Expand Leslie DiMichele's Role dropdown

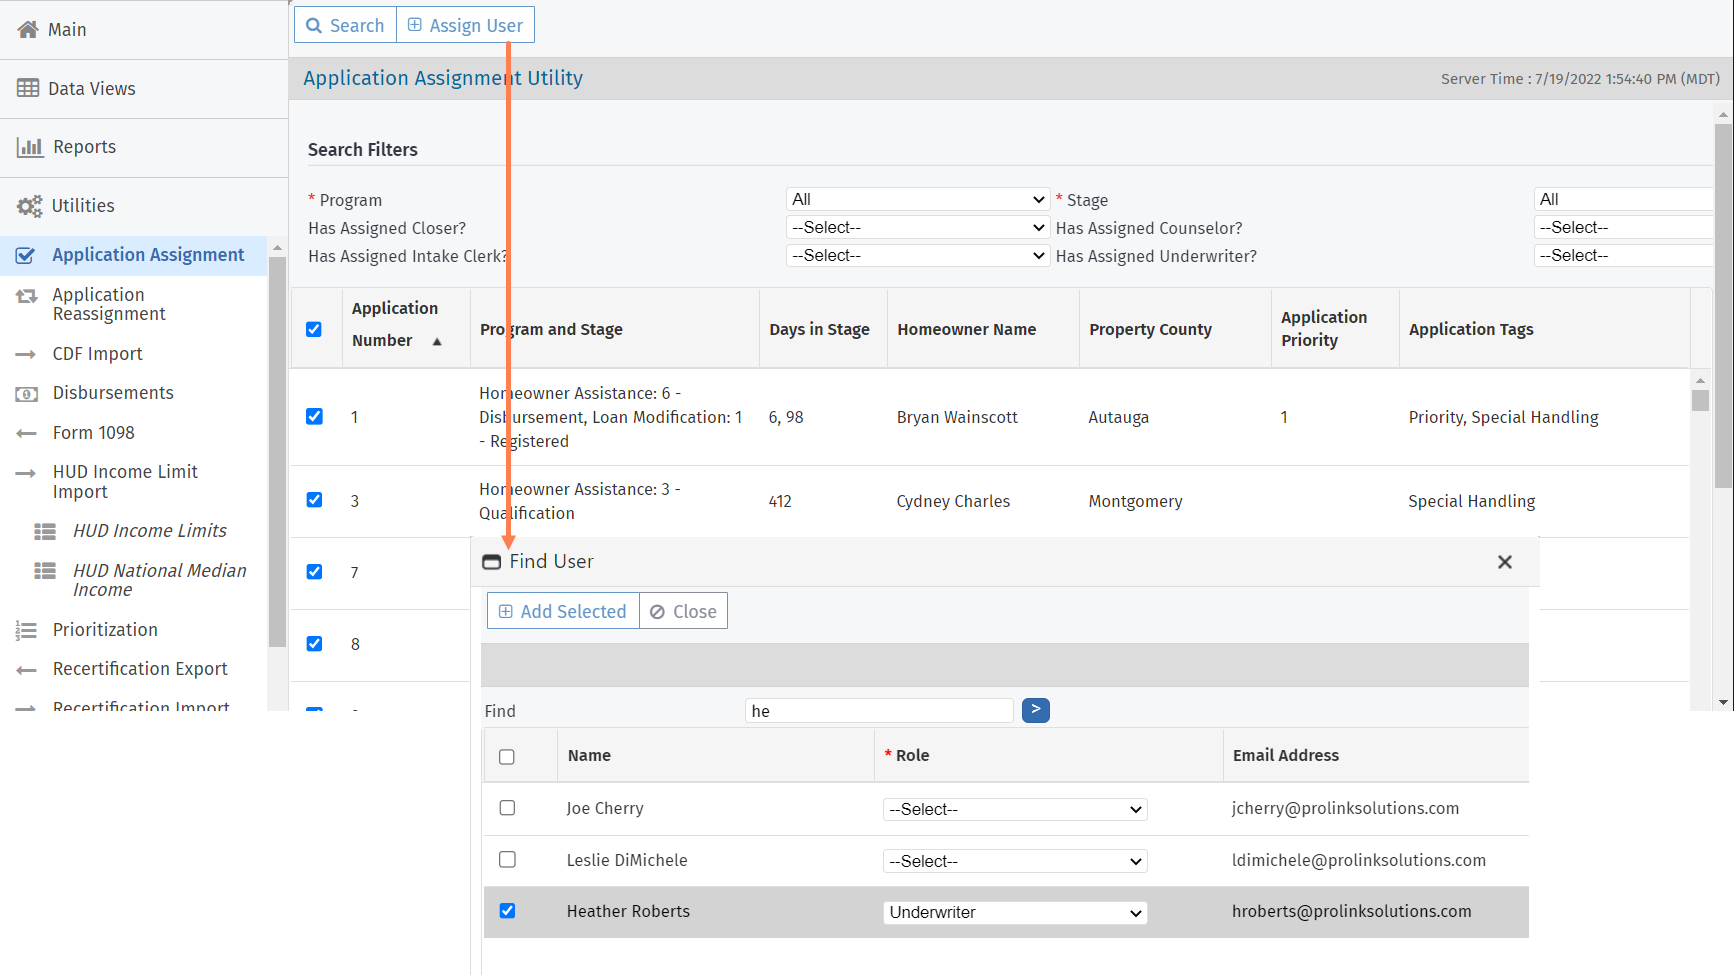1014,861
